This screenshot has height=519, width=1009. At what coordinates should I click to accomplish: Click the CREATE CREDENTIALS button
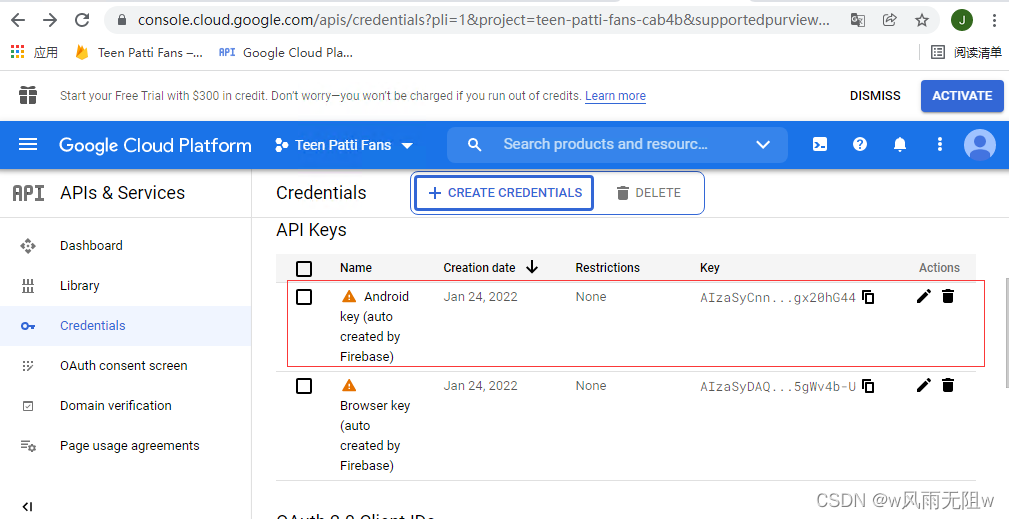pyautogui.click(x=504, y=193)
